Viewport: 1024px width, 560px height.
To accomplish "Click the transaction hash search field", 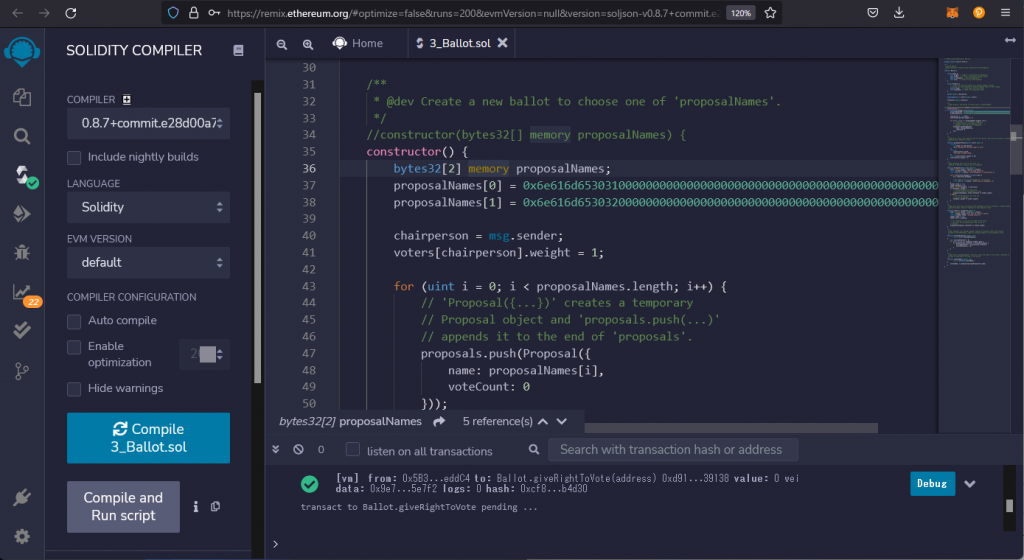I will (673, 450).
